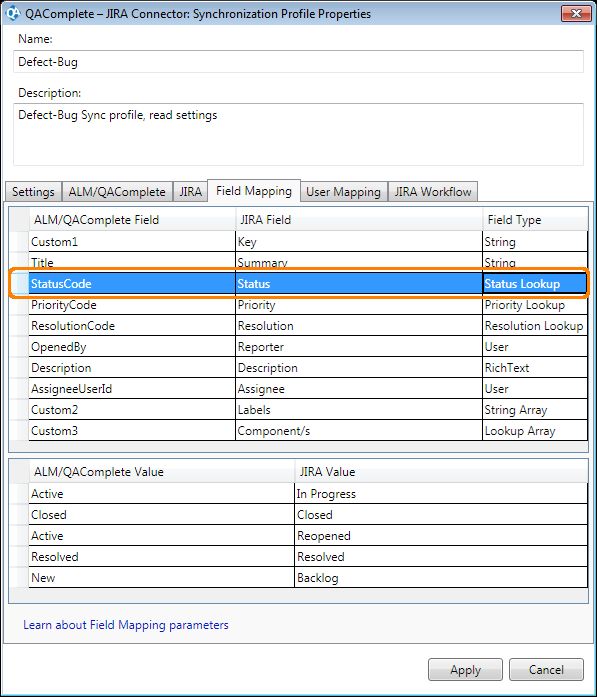This screenshot has width=597, height=697.
Task: Select the Summary JIRA field cell
Action: (x=359, y=261)
